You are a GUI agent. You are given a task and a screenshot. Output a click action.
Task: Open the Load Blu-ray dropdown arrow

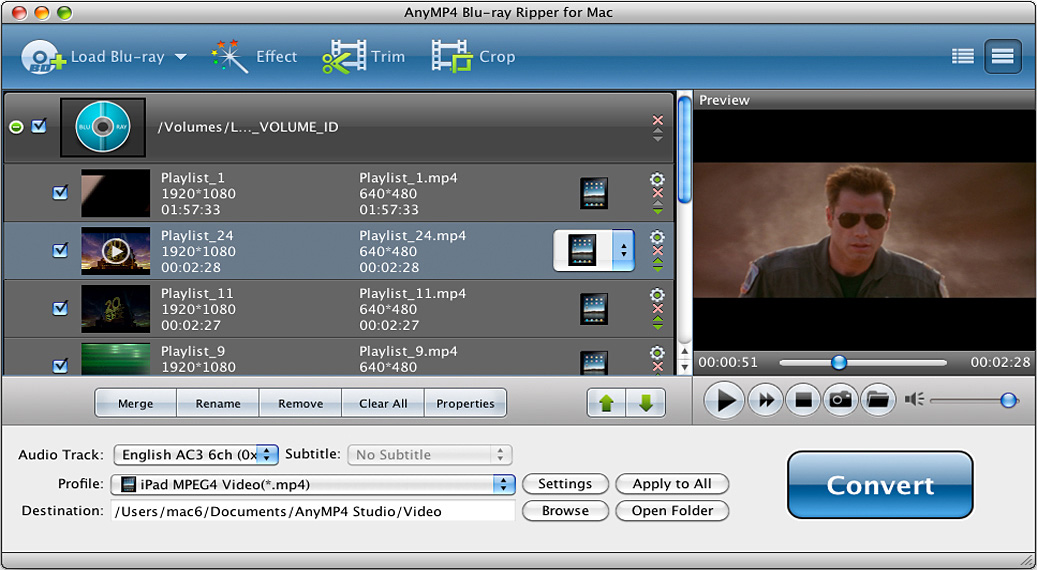point(181,58)
